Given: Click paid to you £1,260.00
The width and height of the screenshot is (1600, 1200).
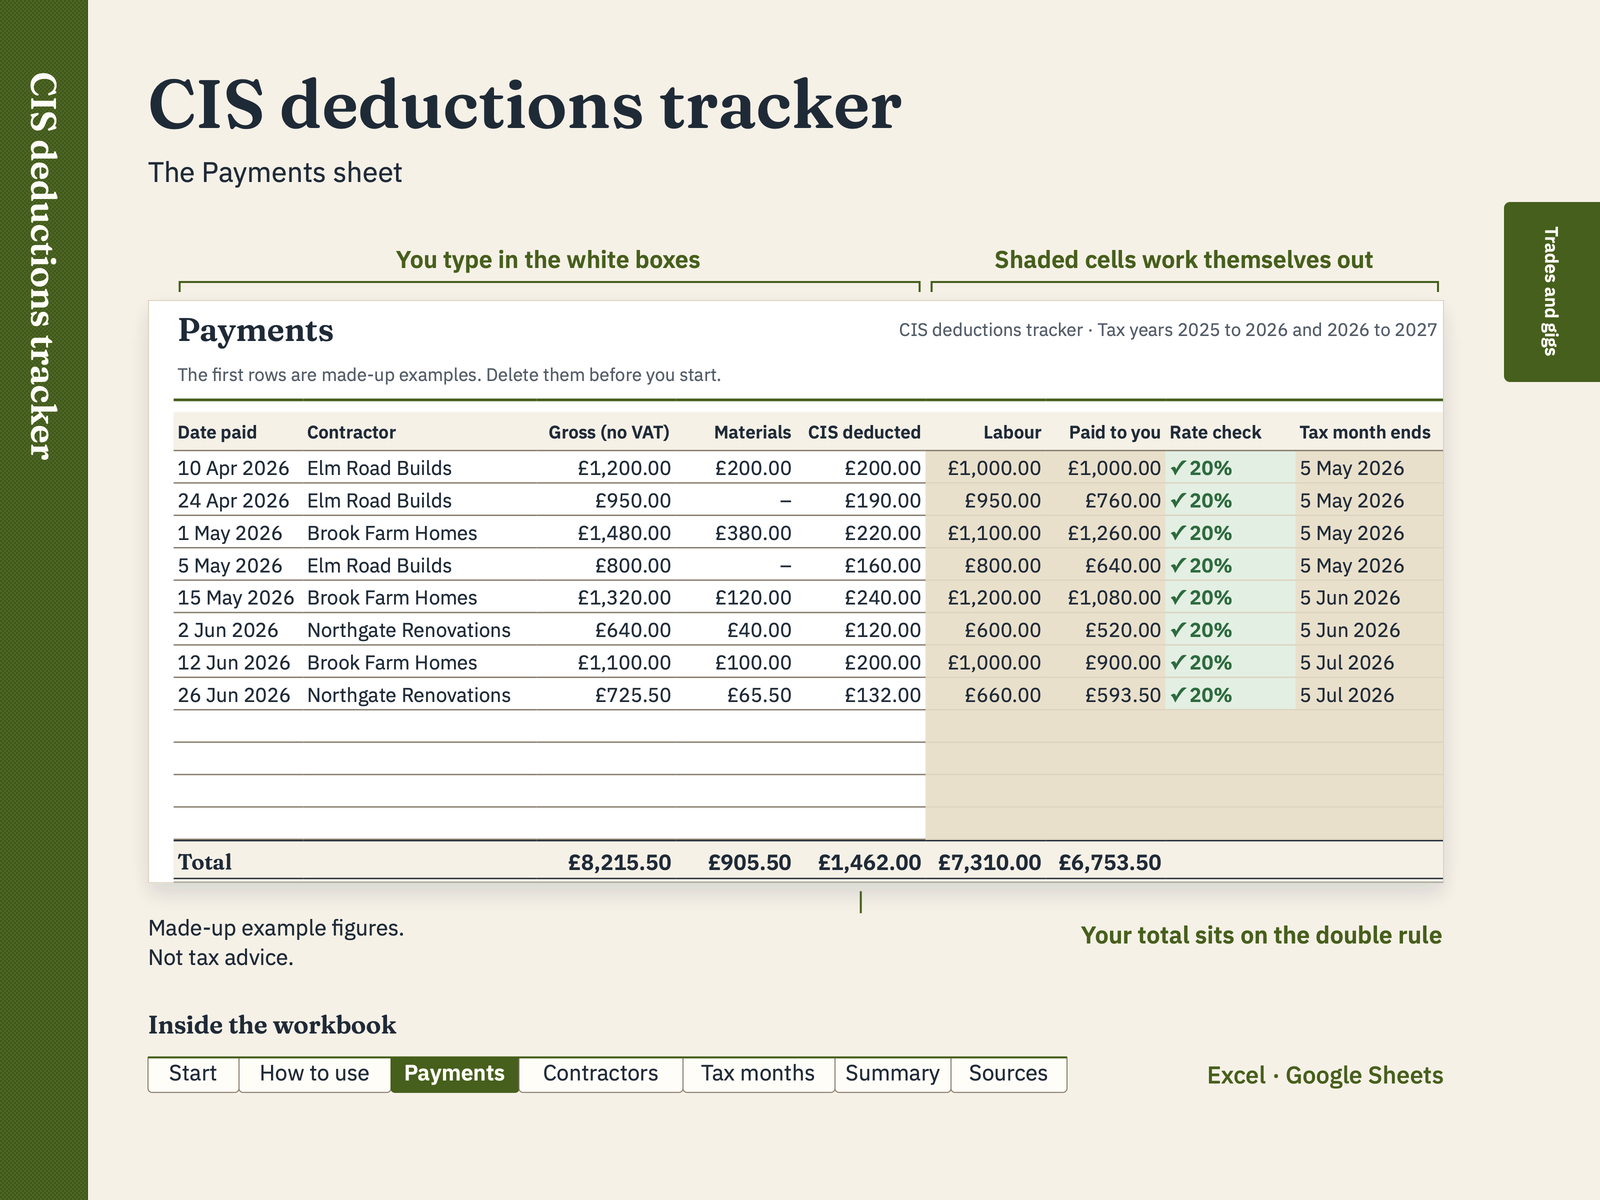Looking at the screenshot, I should [x=1114, y=533].
